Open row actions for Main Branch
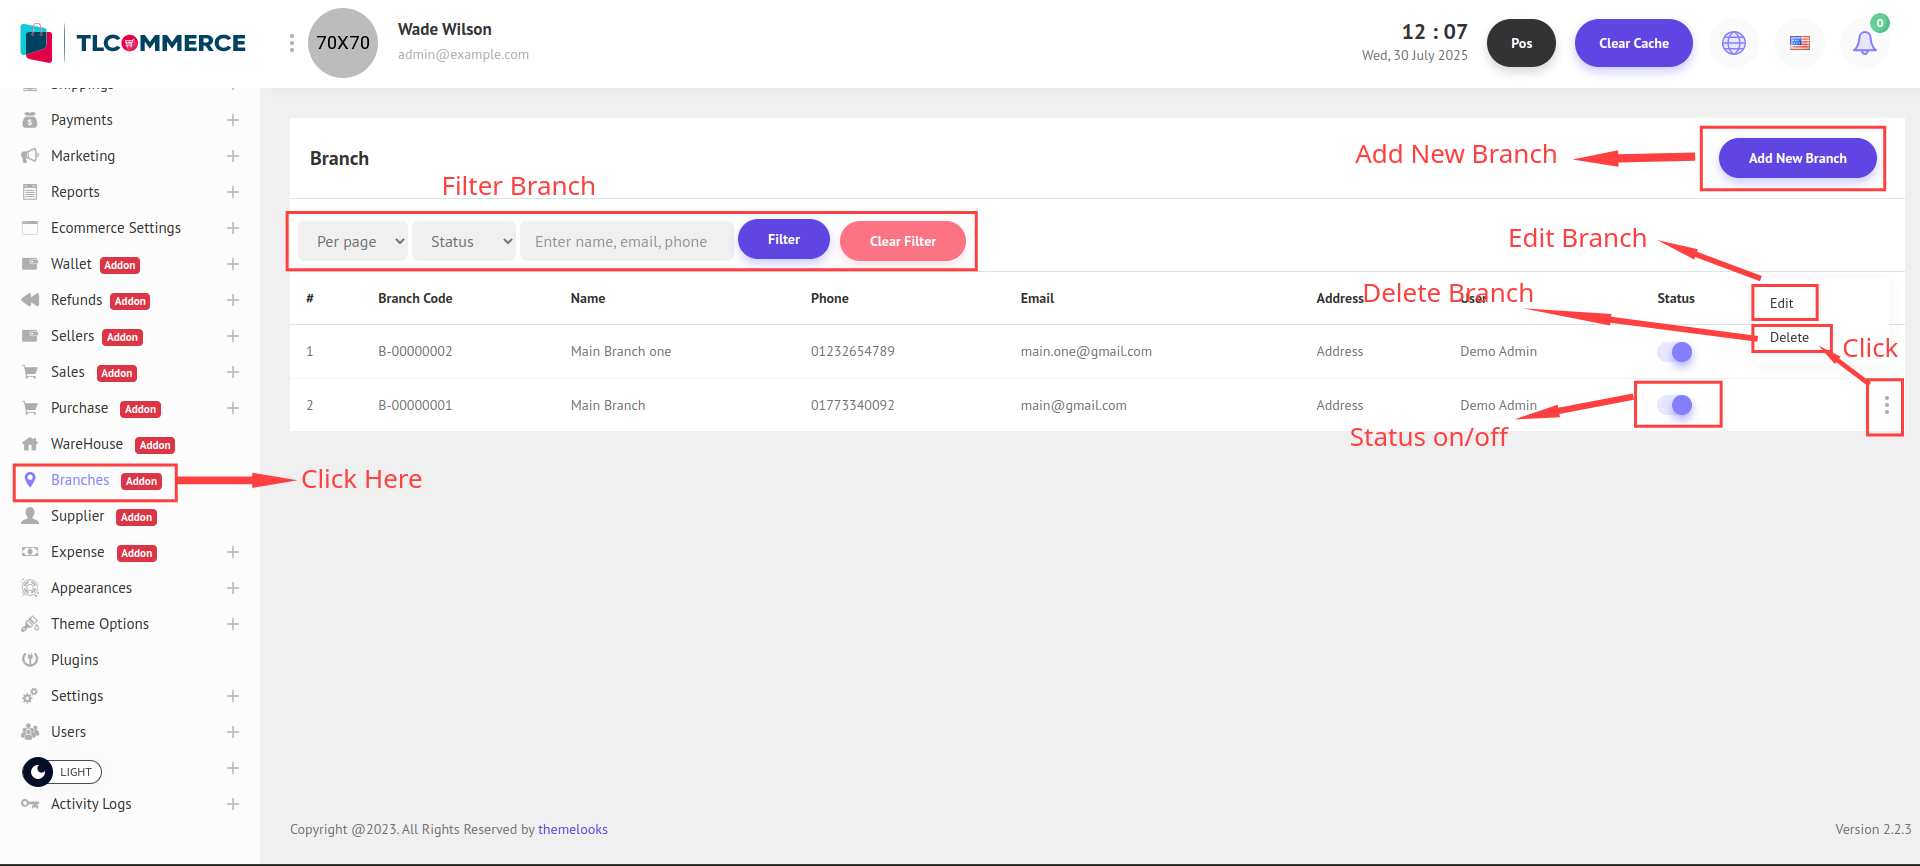Image resolution: width=1920 pixels, height=866 pixels. pyautogui.click(x=1886, y=405)
